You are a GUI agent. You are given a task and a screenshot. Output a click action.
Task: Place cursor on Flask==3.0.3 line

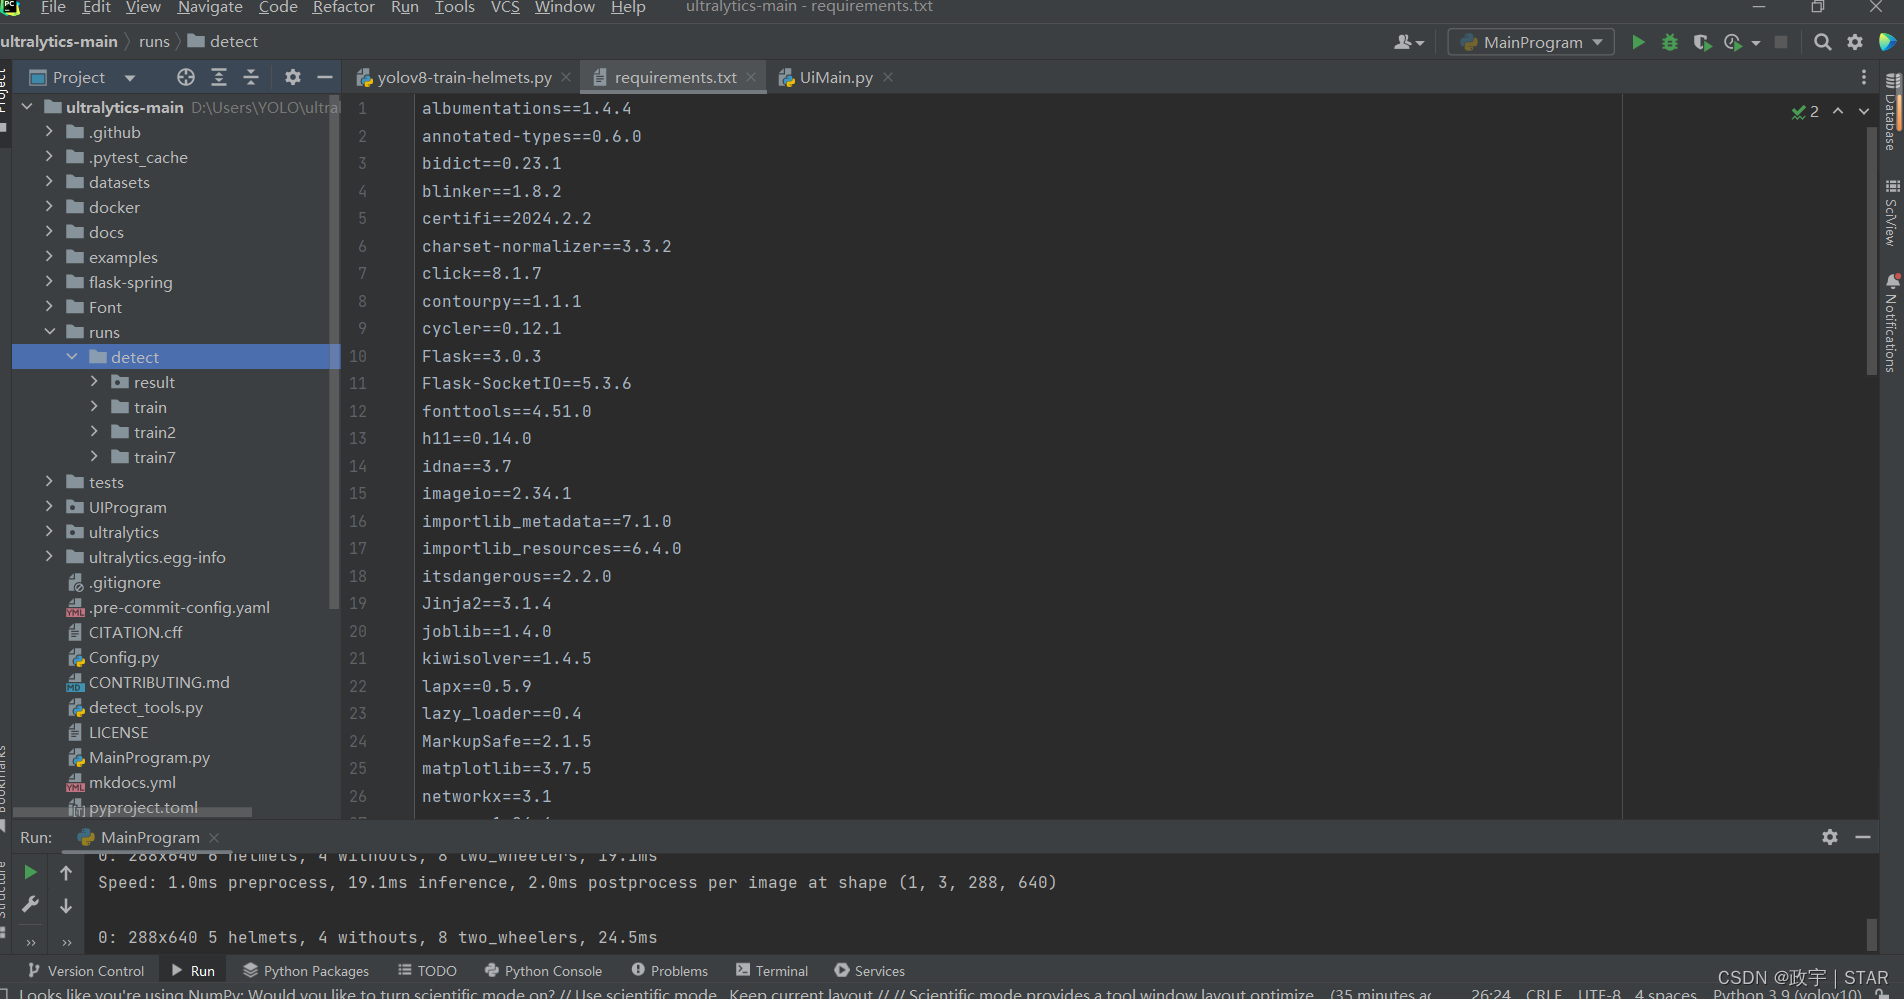tap(482, 356)
